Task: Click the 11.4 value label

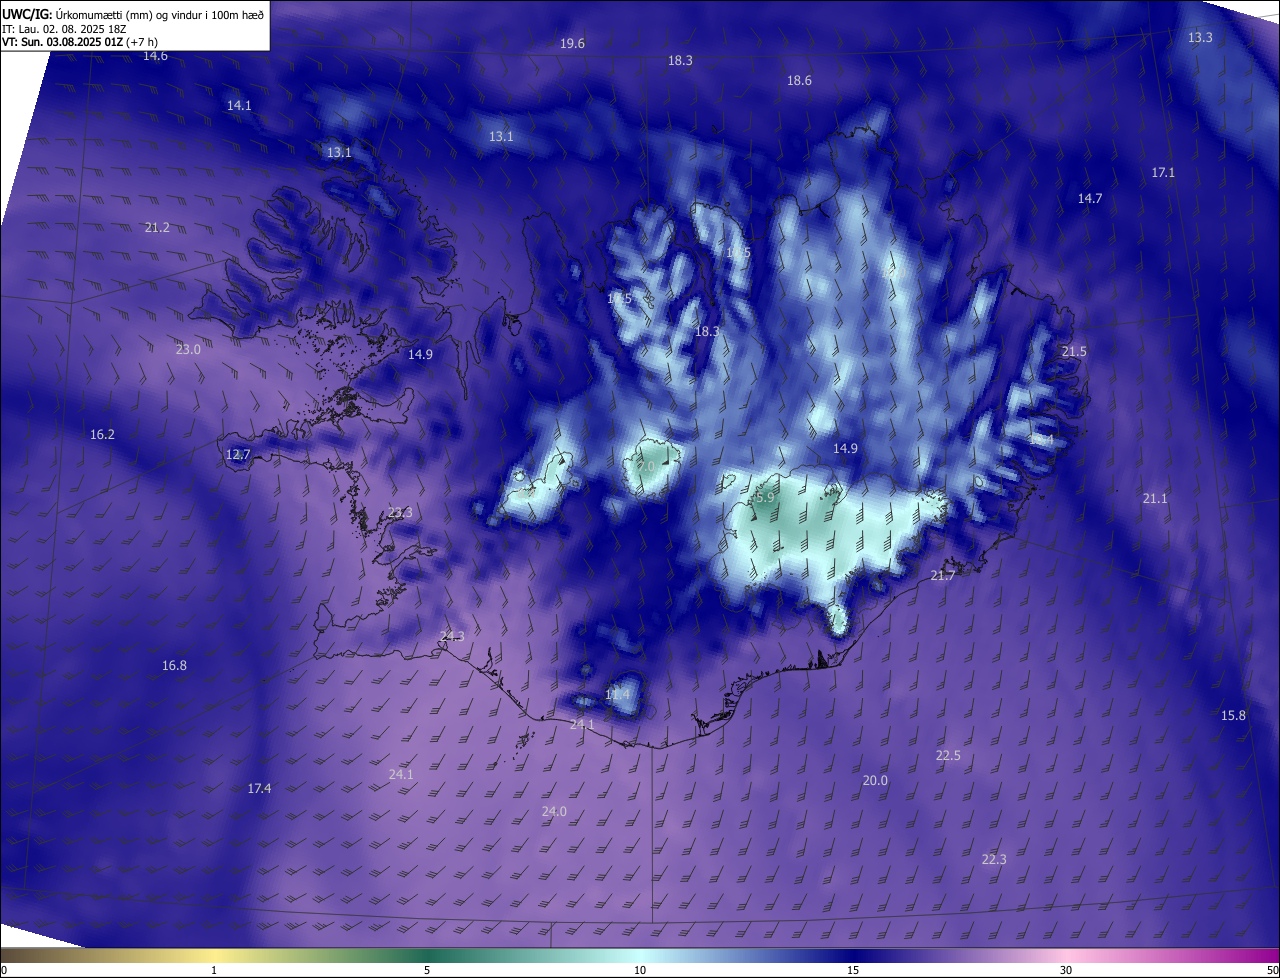Action: [x=618, y=695]
